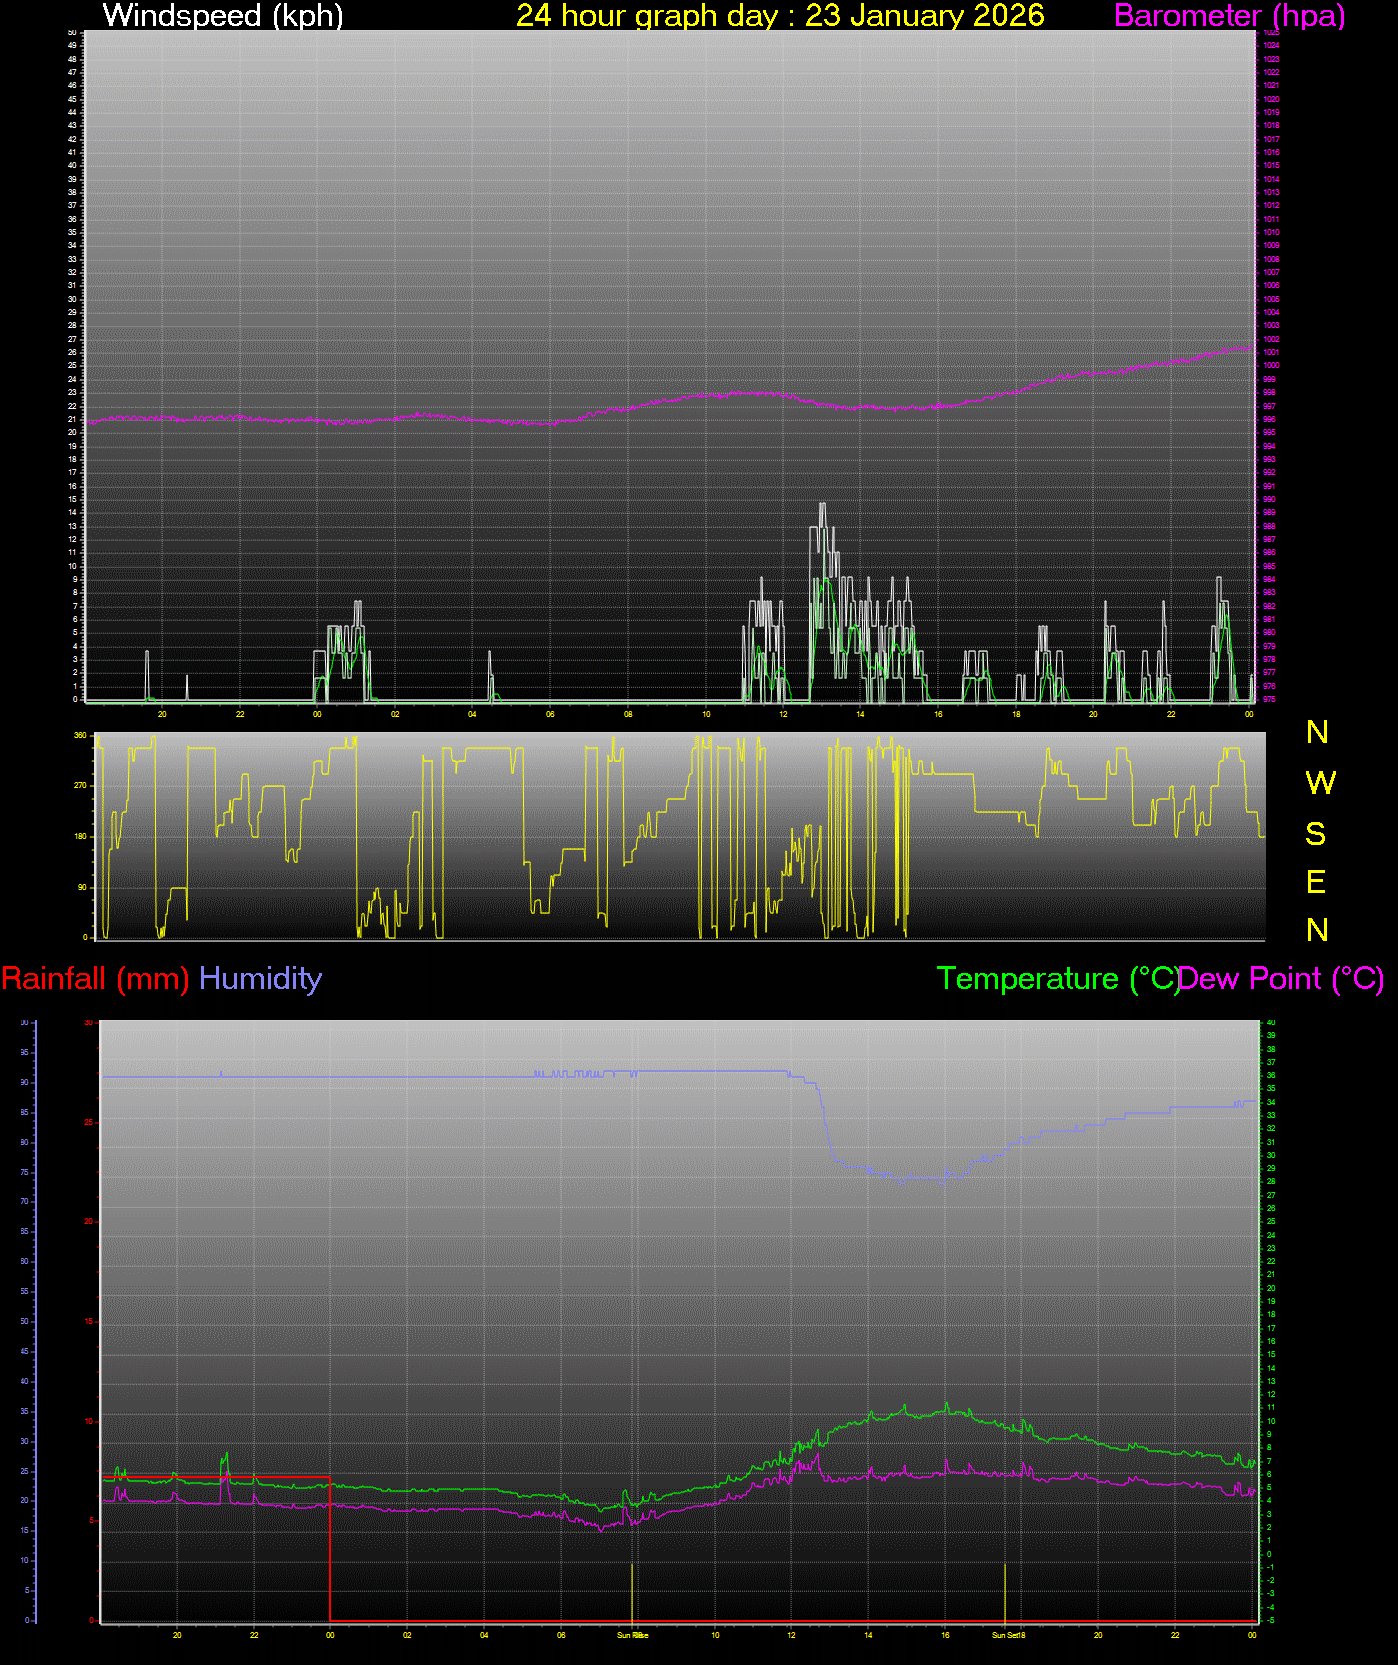Click the 'S' wind direction letter

[x=1316, y=833]
